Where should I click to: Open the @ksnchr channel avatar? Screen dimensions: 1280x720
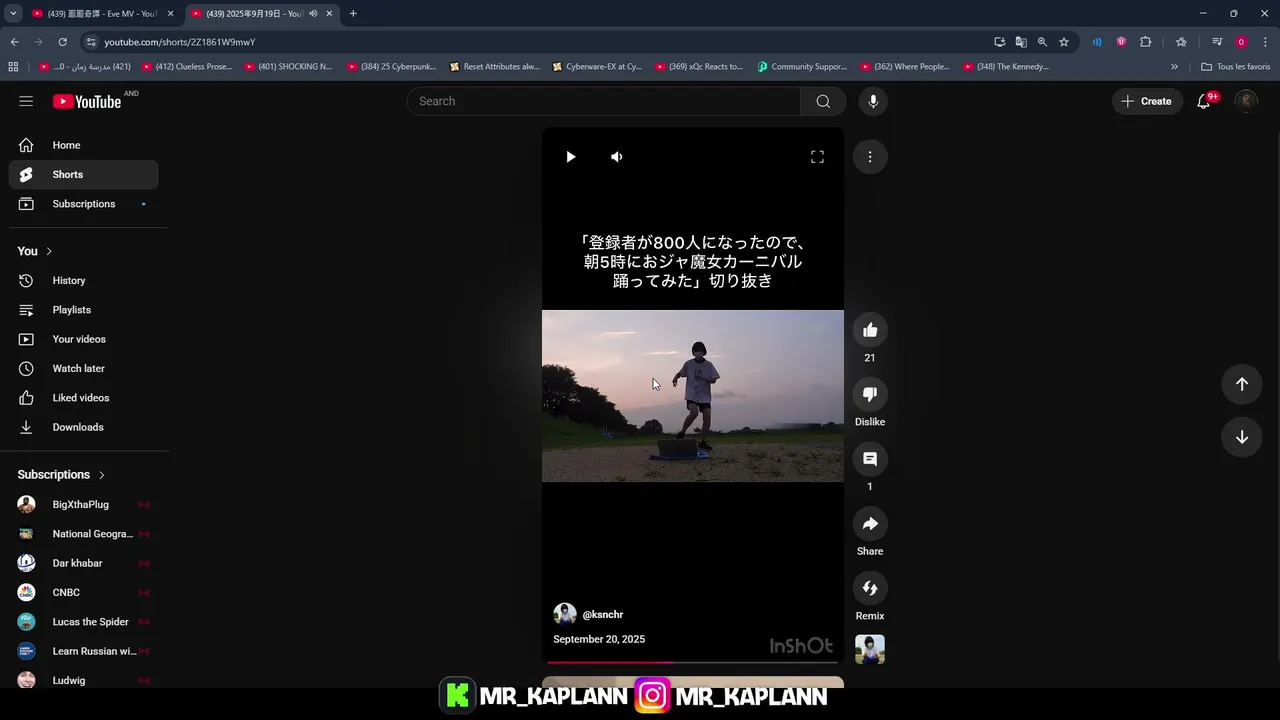(565, 614)
